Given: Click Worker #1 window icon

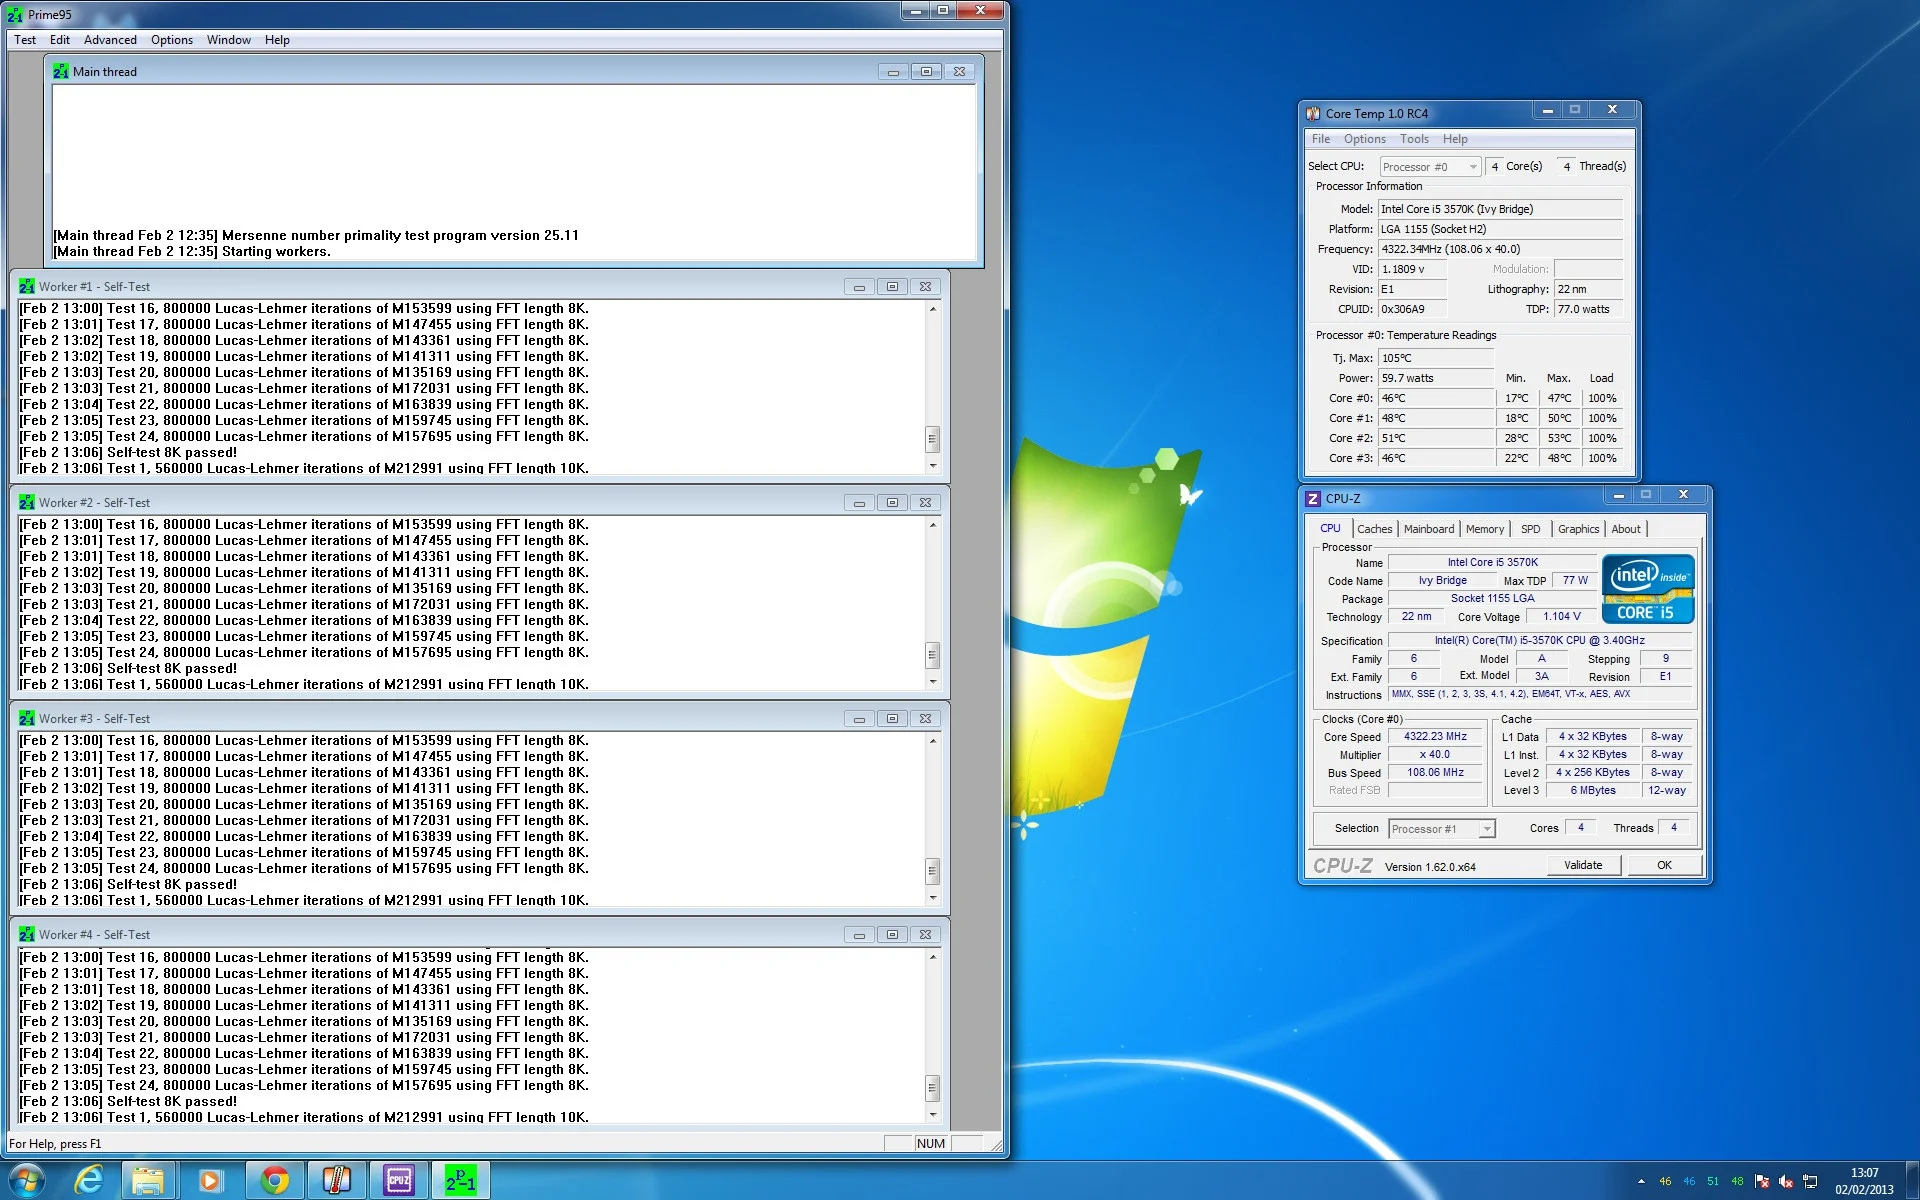Looking at the screenshot, I should tap(27, 286).
